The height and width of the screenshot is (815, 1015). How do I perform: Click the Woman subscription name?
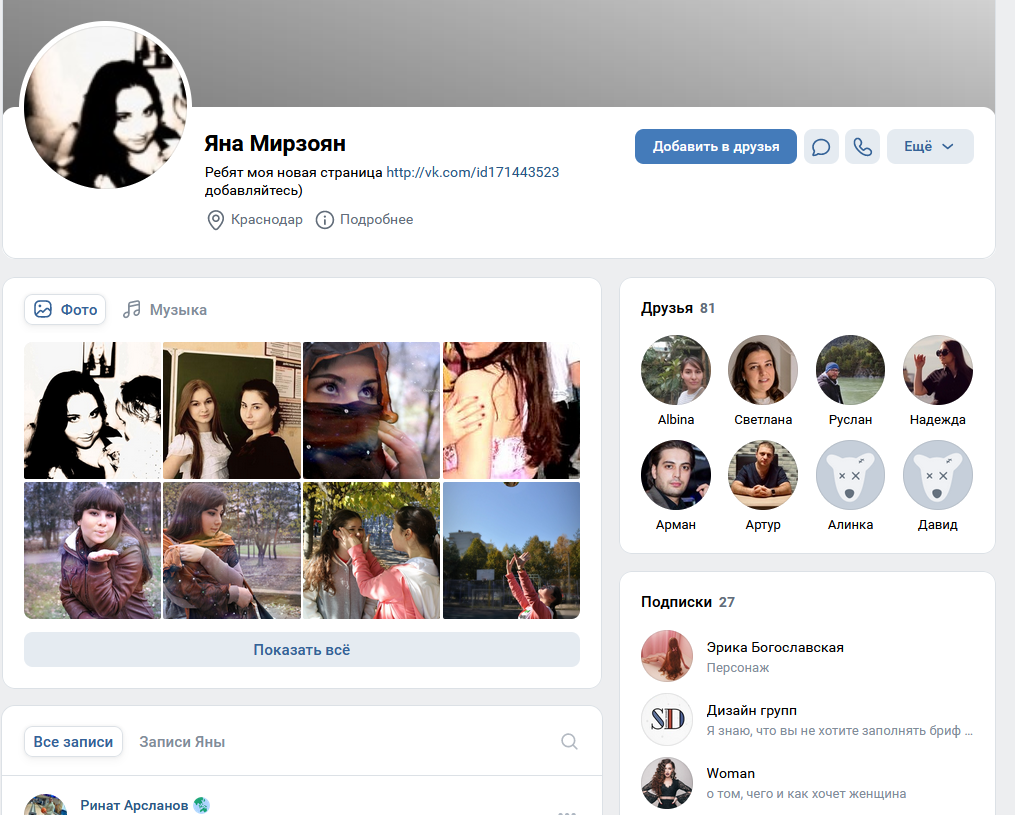[730, 773]
